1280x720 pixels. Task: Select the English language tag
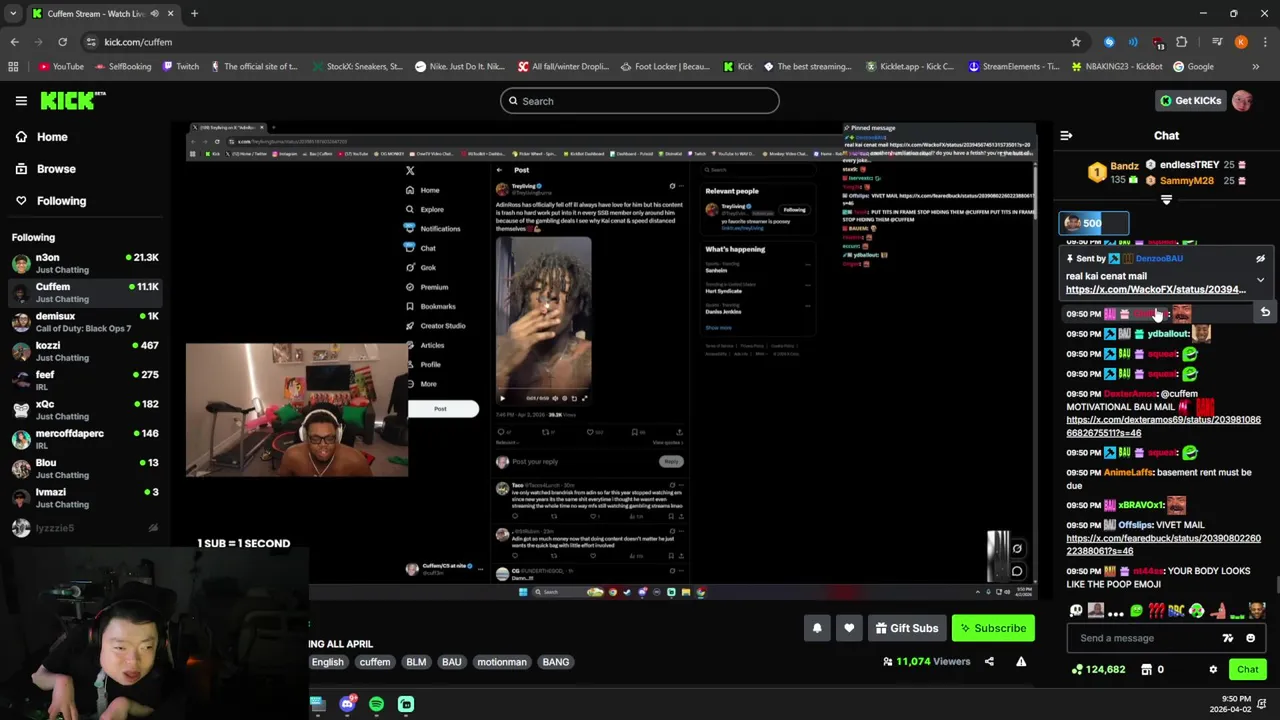pyautogui.click(x=327, y=662)
